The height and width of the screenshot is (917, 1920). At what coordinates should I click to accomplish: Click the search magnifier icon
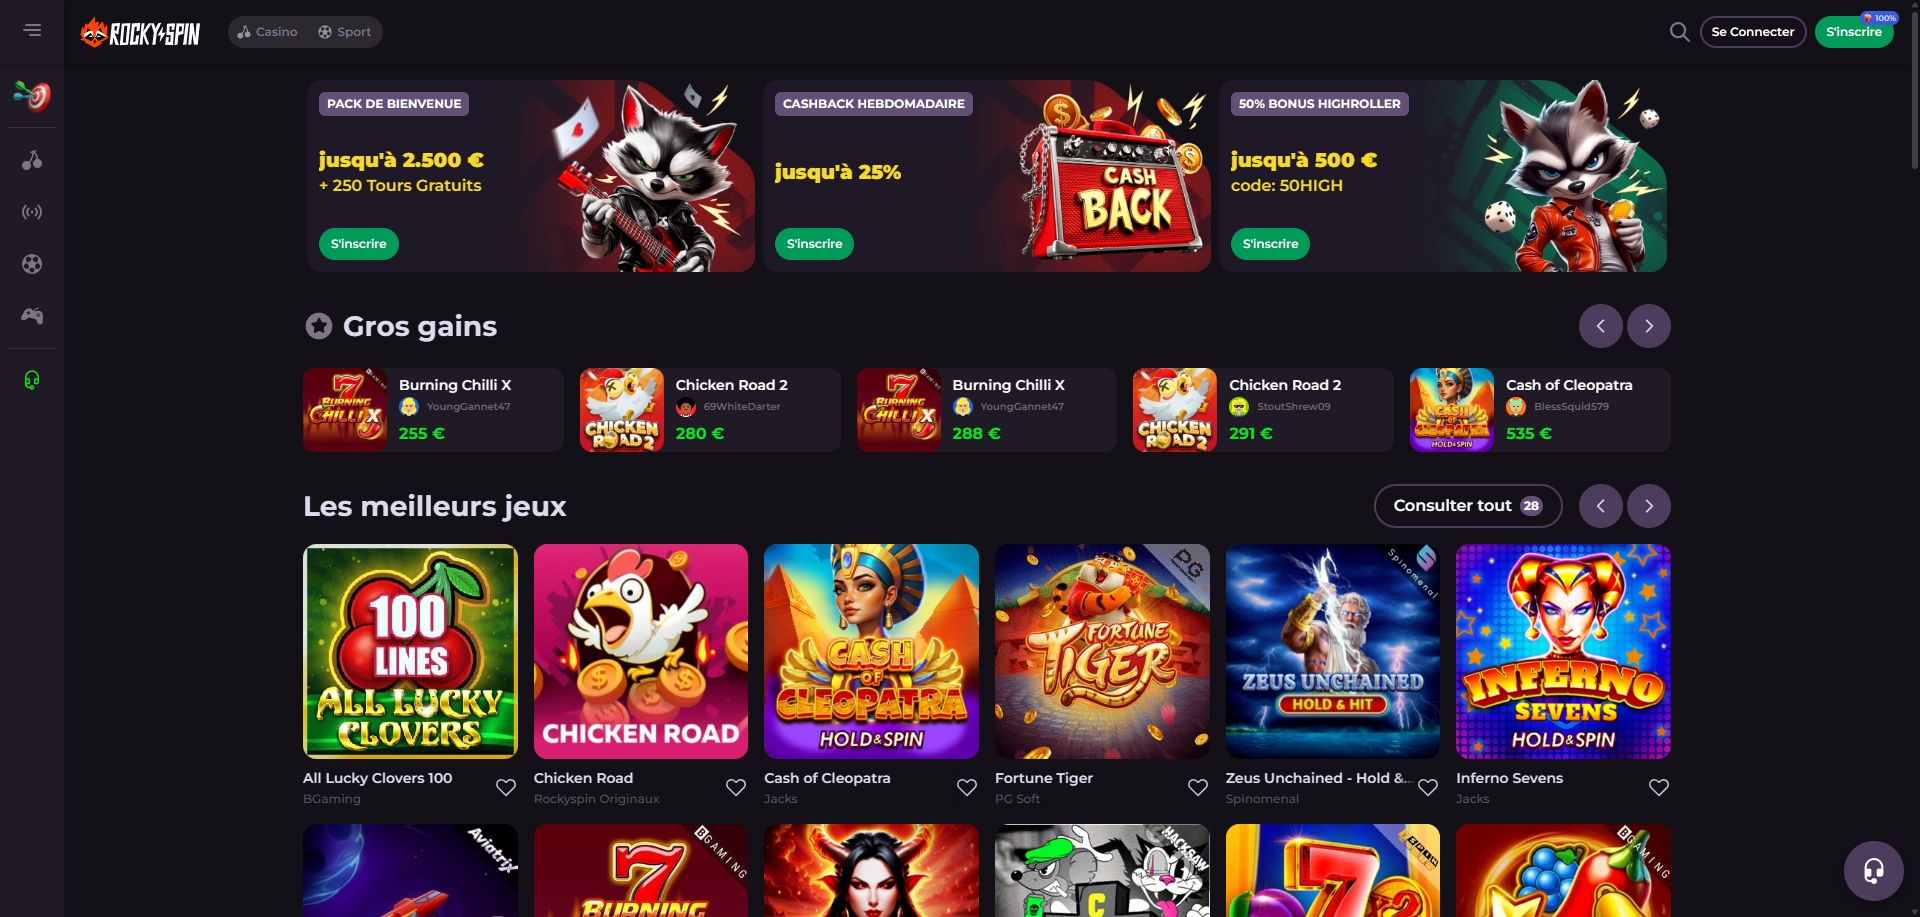1679,32
